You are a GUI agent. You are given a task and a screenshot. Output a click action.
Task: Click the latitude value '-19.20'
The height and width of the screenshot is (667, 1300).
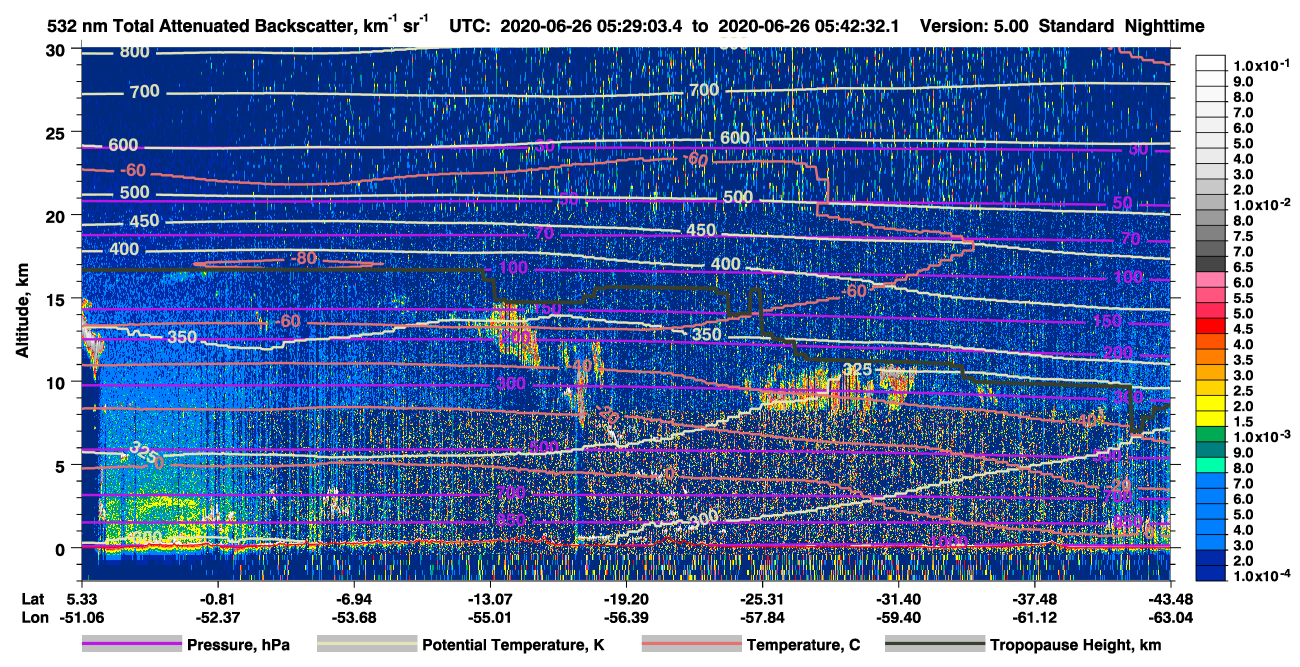tap(625, 598)
